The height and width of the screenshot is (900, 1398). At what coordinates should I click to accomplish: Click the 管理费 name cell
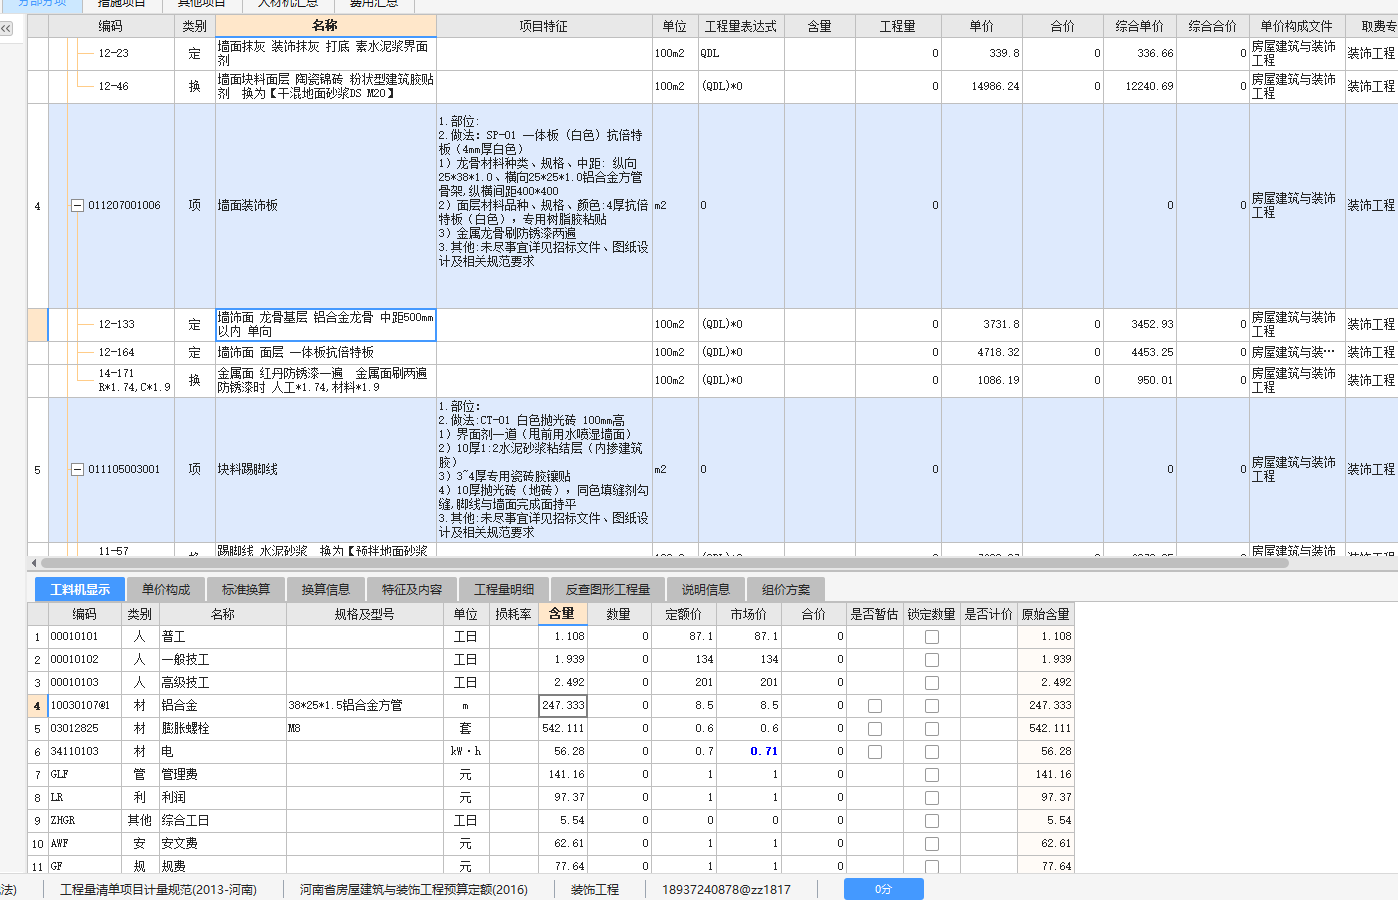click(223, 775)
